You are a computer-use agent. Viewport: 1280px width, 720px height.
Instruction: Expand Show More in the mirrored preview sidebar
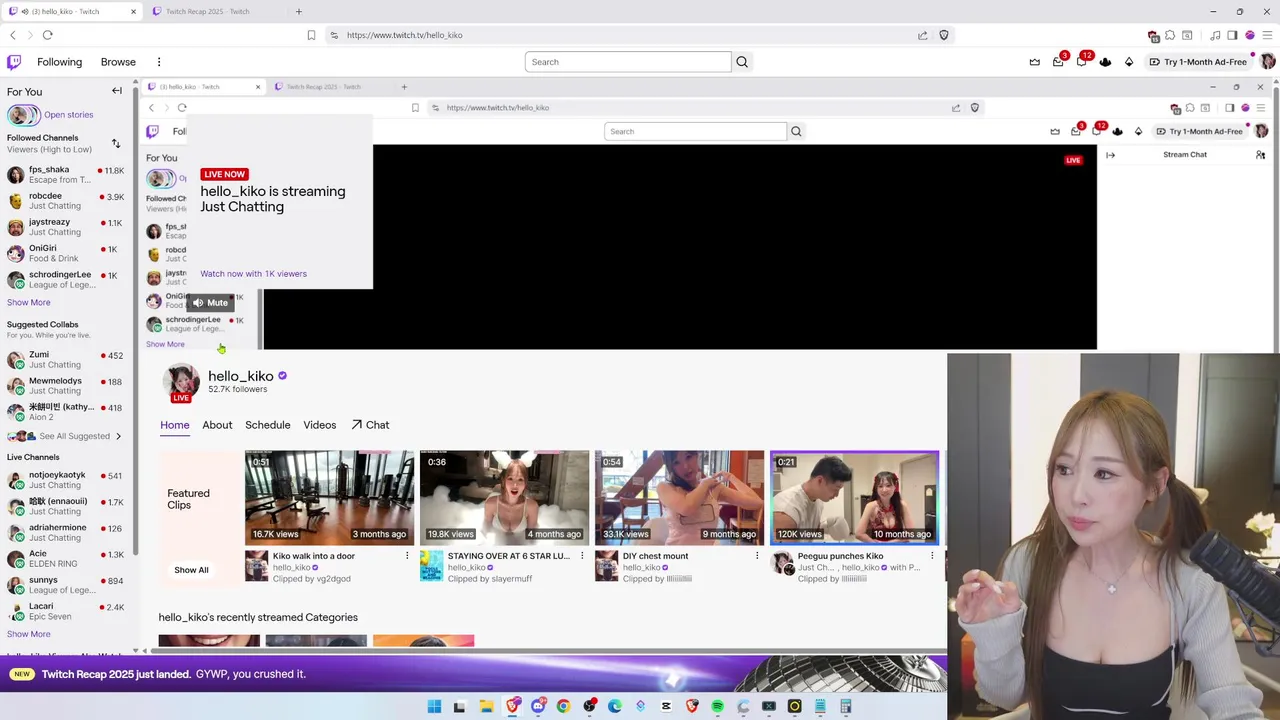point(165,344)
